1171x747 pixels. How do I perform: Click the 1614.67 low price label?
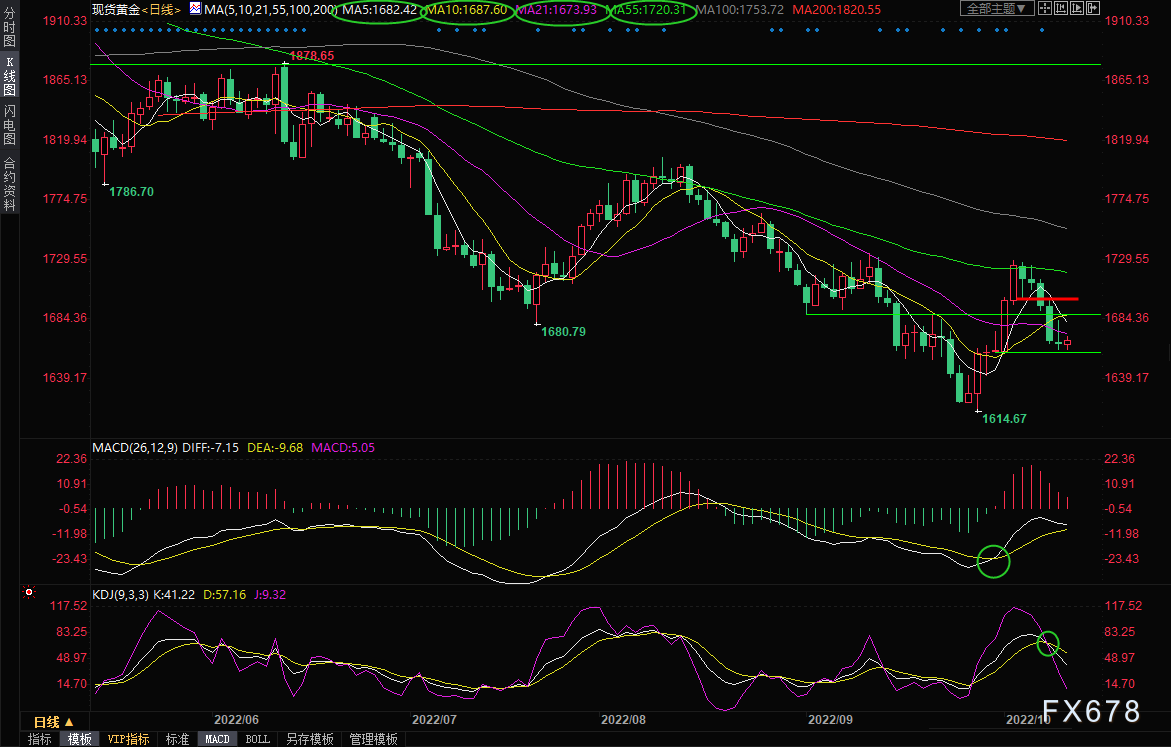click(1004, 418)
